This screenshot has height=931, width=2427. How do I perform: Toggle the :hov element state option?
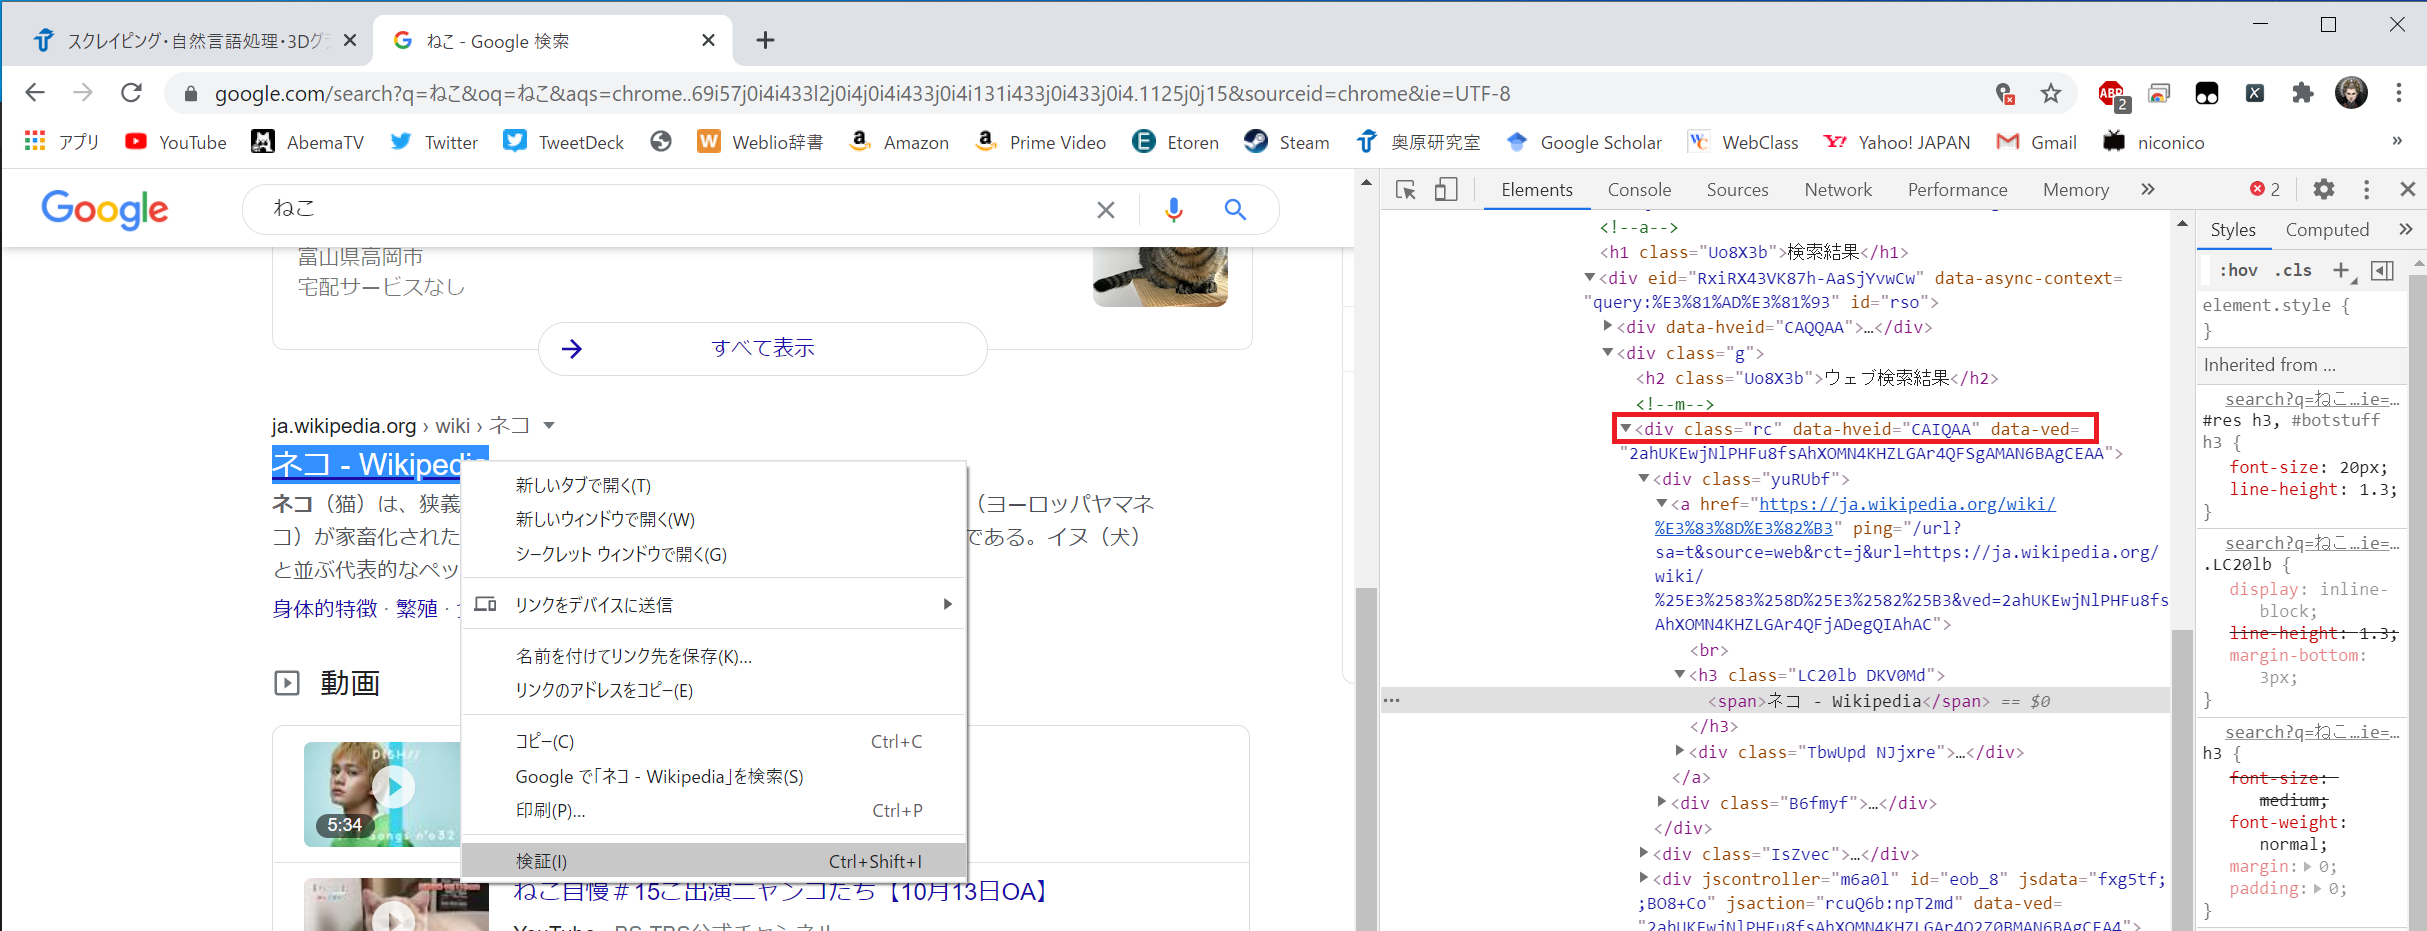coord(2238,270)
